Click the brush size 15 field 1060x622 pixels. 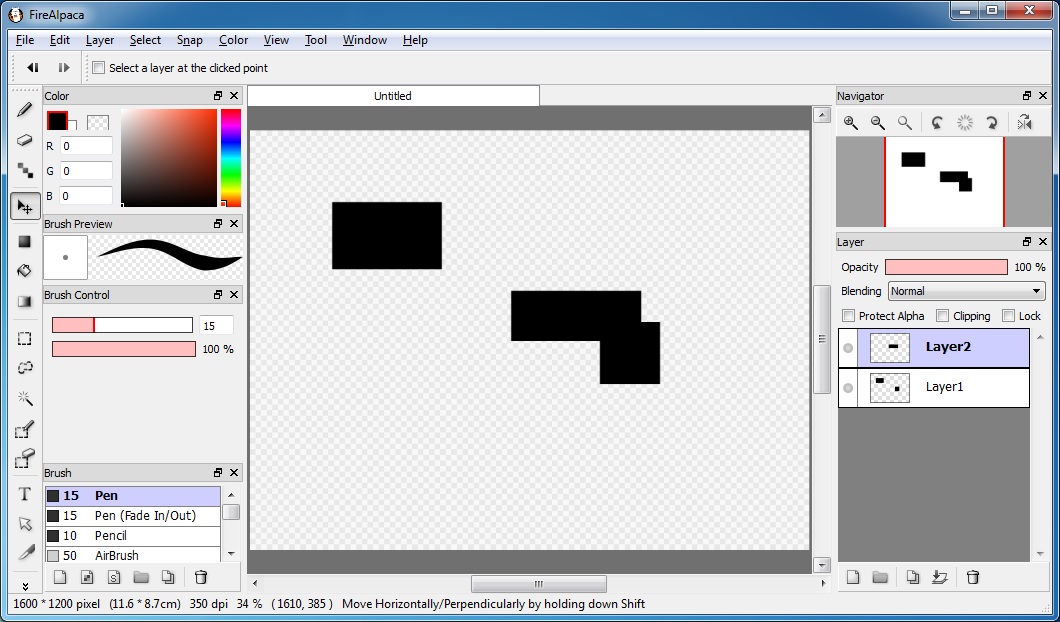216,325
